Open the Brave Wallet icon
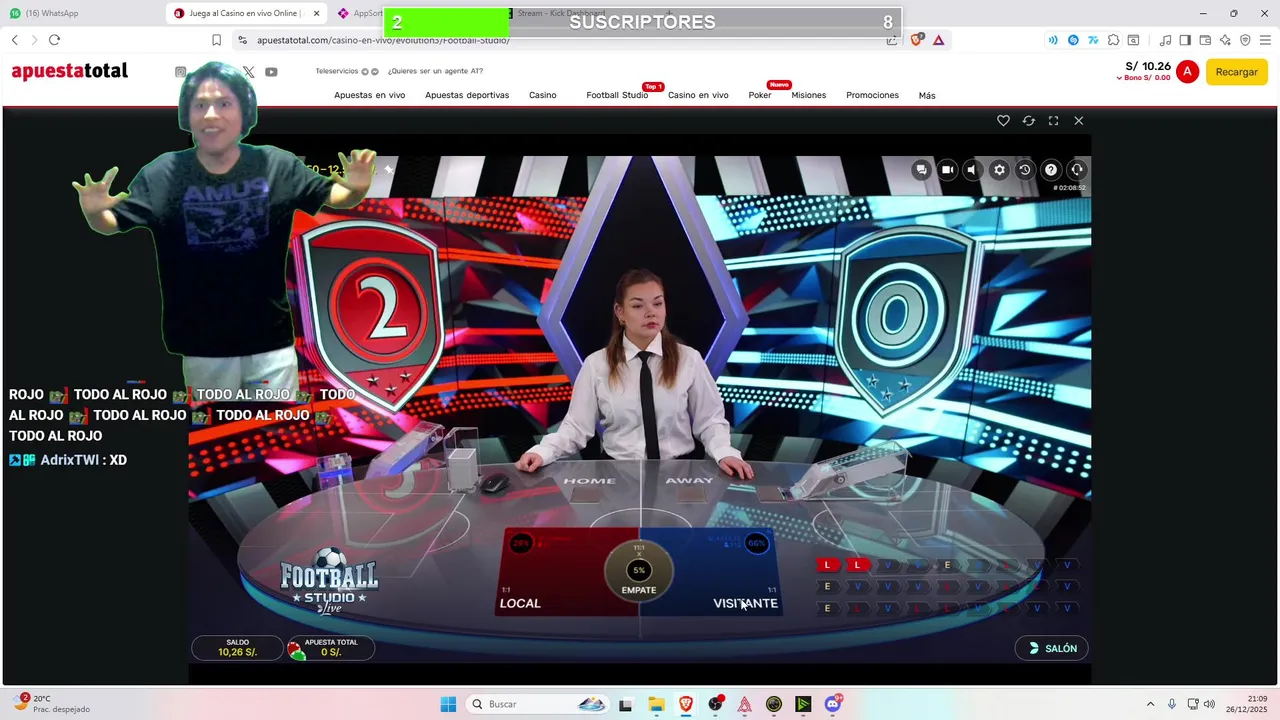 (1205, 40)
